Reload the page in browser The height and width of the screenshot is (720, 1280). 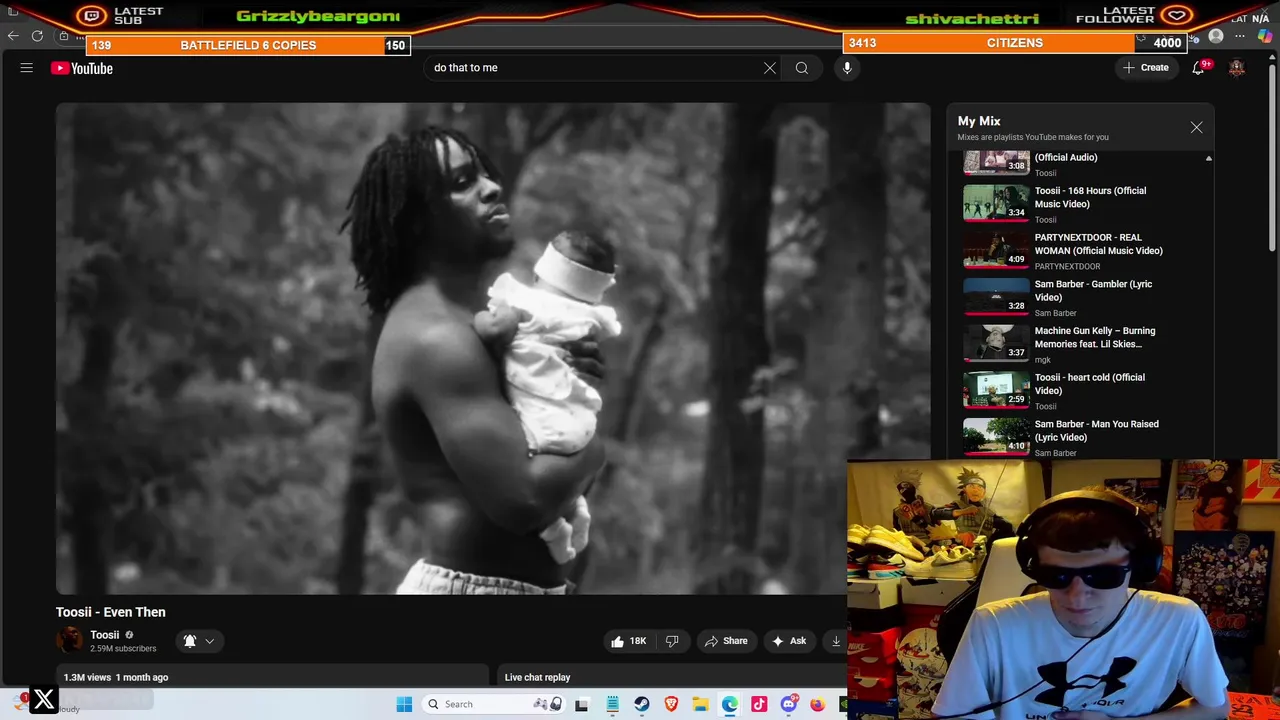[x=37, y=36]
